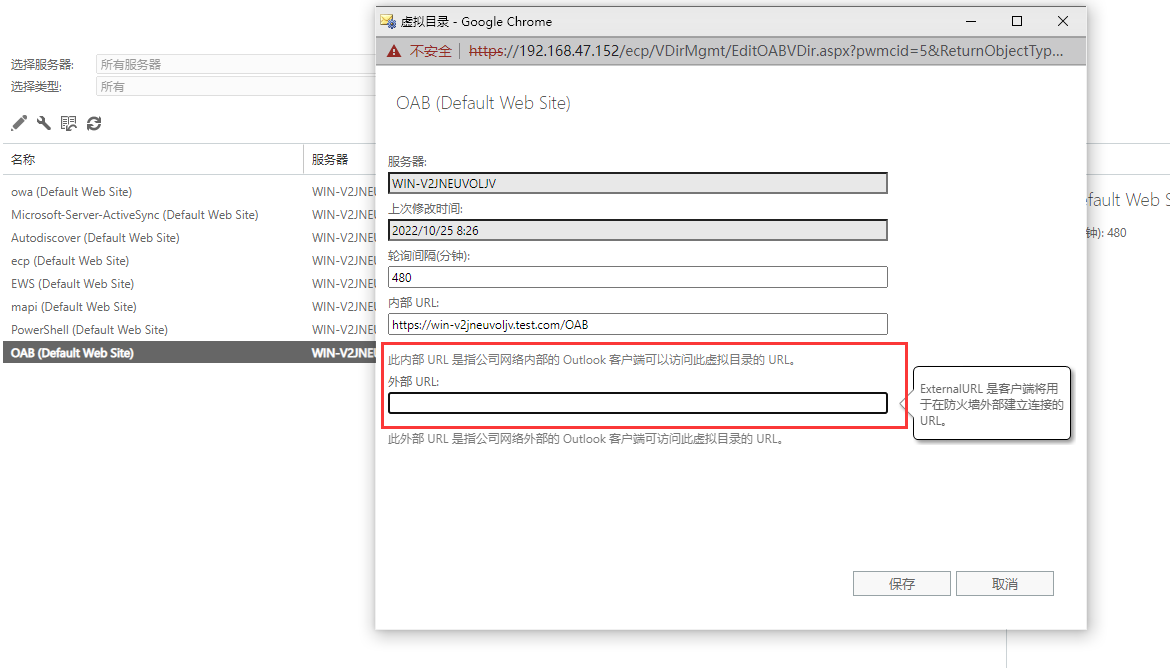Open the 选择类型 dropdown

click(235, 87)
